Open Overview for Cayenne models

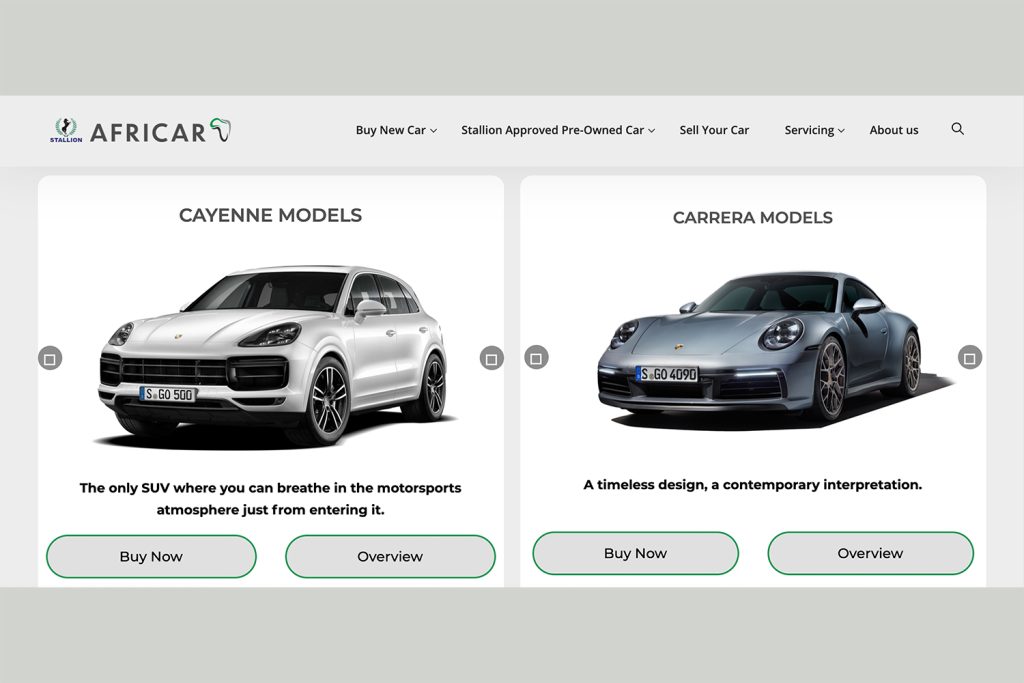click(x=390, y=557)
